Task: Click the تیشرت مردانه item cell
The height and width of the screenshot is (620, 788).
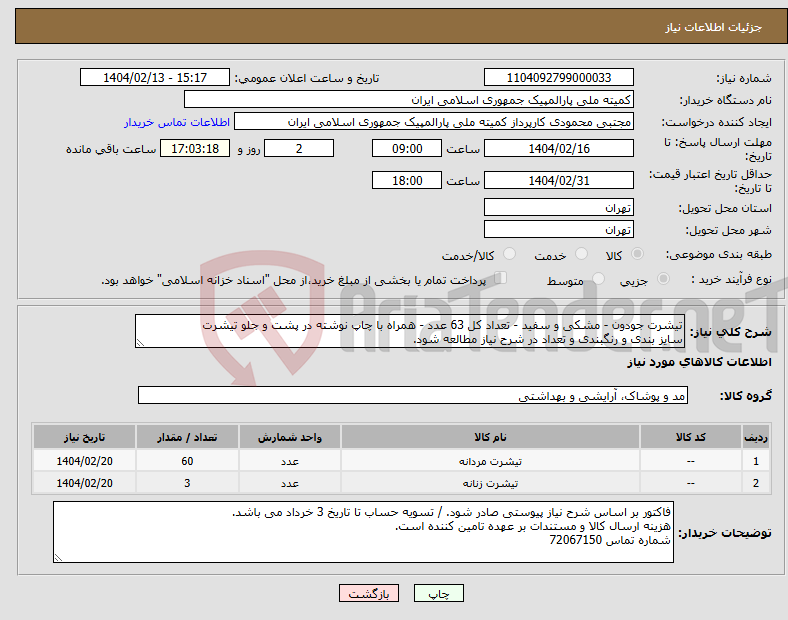Action: click(x=490, y=461)
